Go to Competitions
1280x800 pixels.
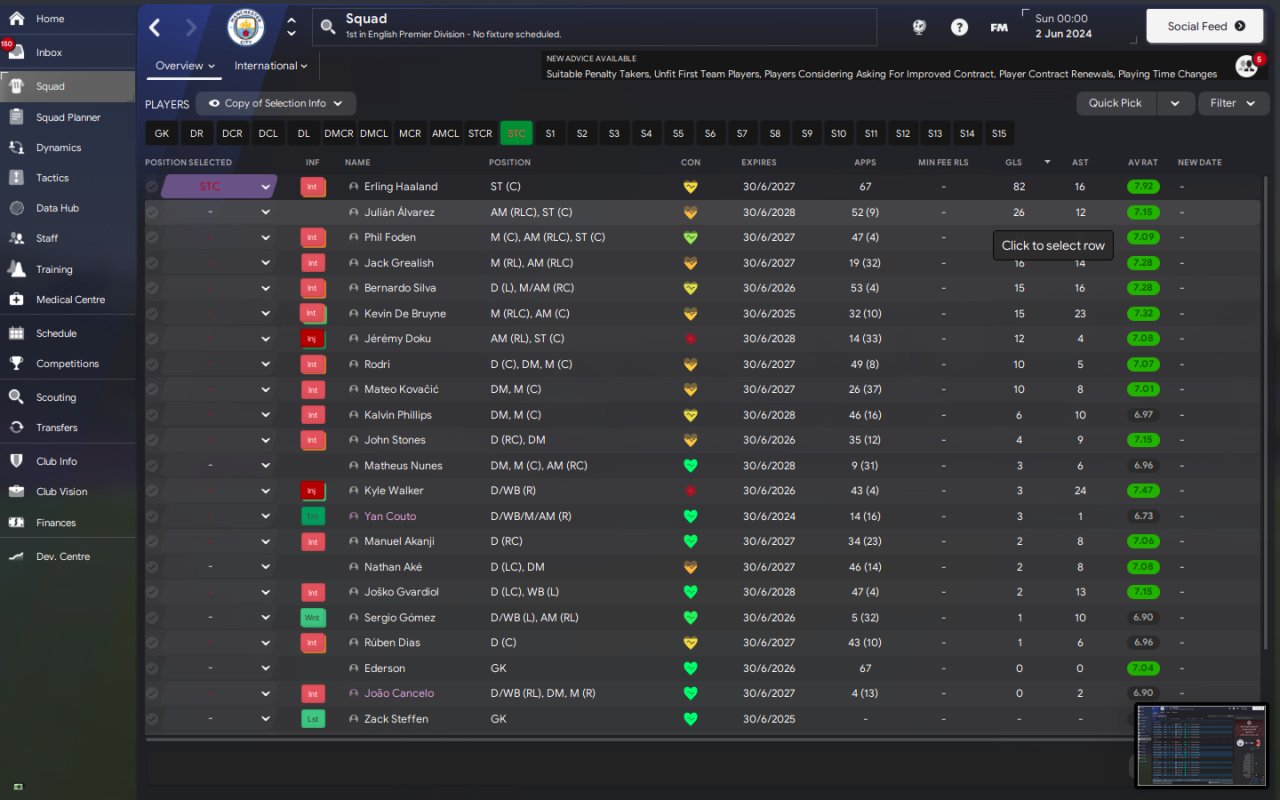pos(67,363)
